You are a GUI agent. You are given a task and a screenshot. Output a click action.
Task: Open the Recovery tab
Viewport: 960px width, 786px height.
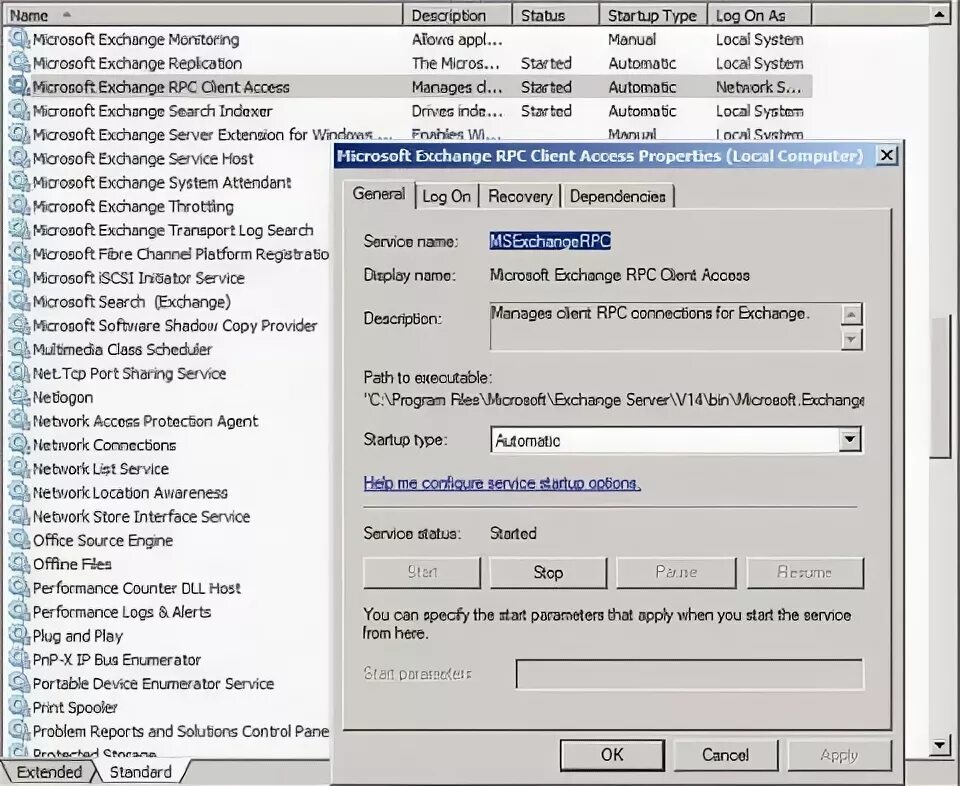click(x=520, y=196)
